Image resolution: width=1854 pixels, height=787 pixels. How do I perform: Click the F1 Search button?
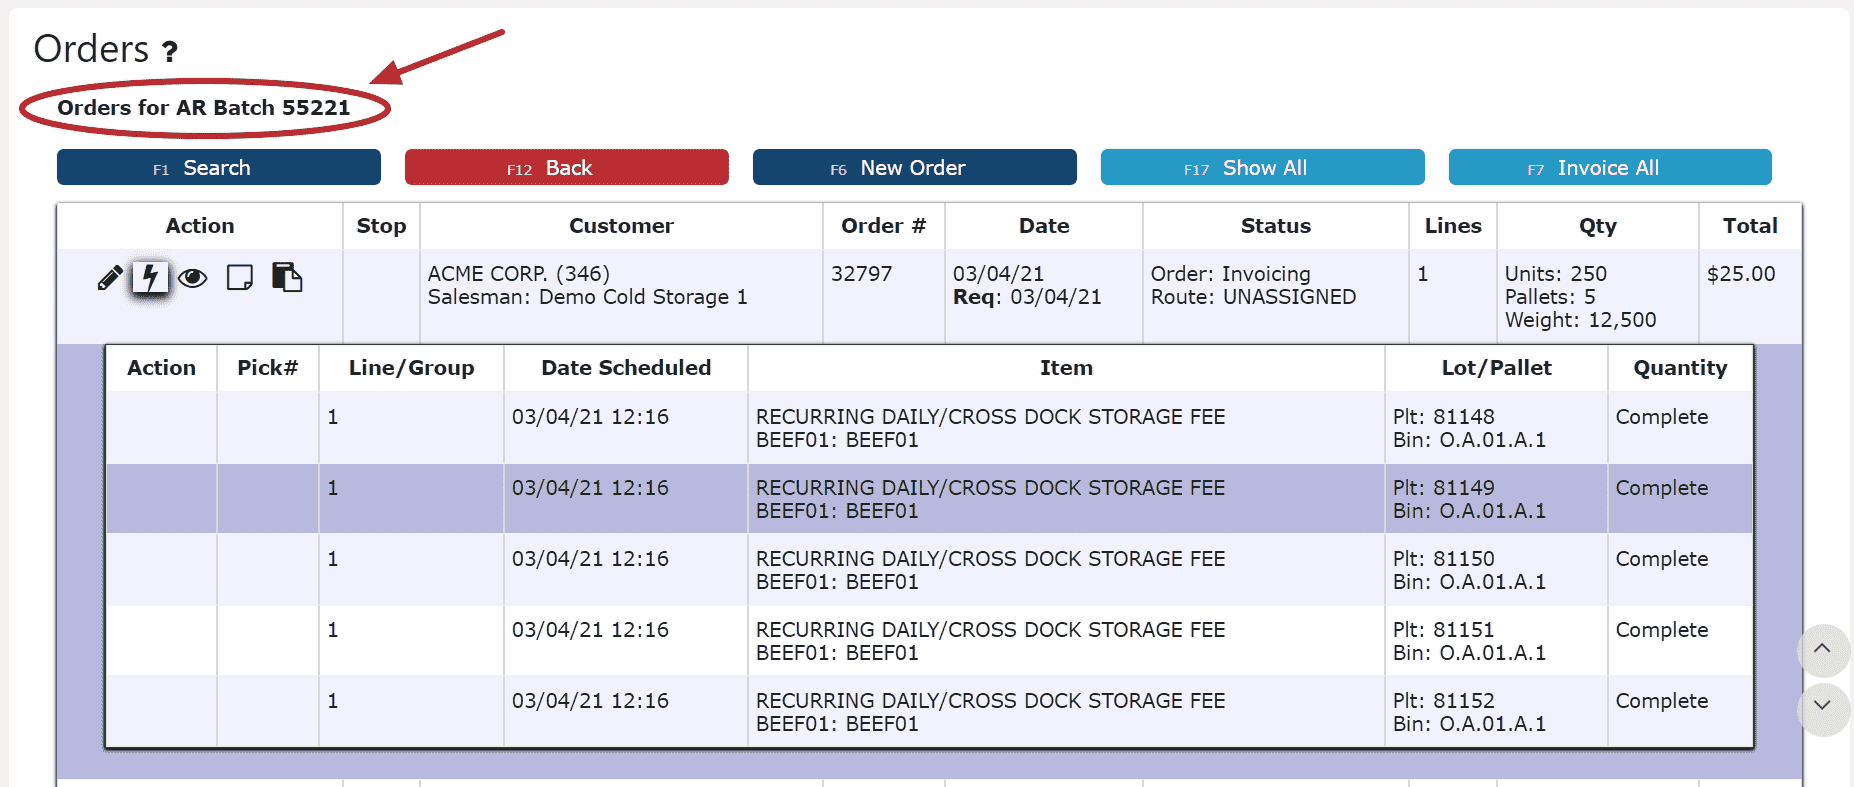click(219, 167)
